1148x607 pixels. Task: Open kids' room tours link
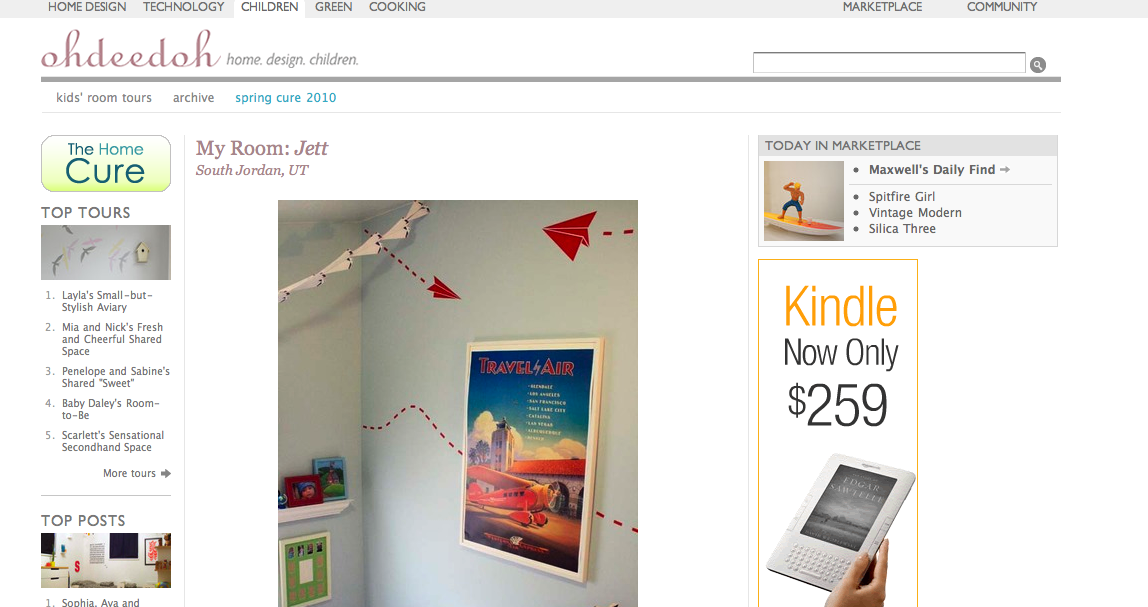tap(104, 97)
